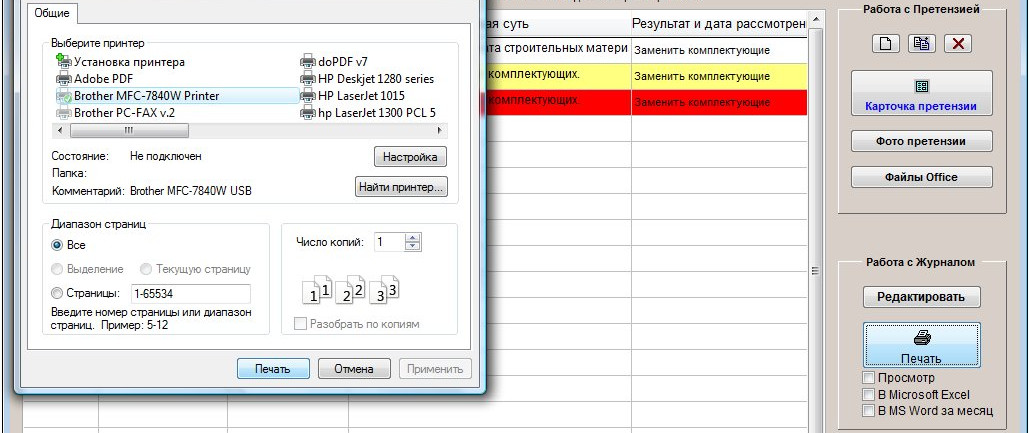1029x433 pixels.
Task: Select Adobe PDF printer icon
Action: click(x=64, y=79)
